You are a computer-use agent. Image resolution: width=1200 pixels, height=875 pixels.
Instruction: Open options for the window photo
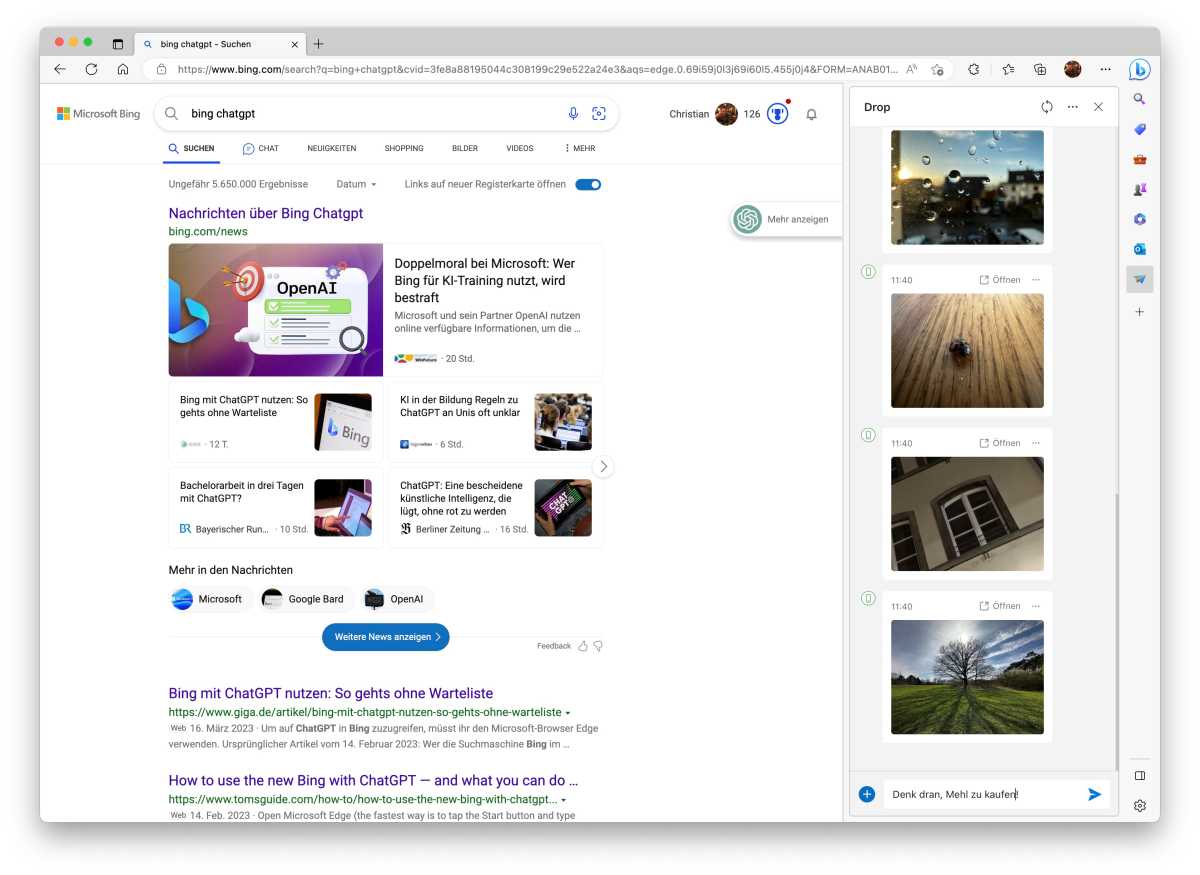(x=1036, y=443)
